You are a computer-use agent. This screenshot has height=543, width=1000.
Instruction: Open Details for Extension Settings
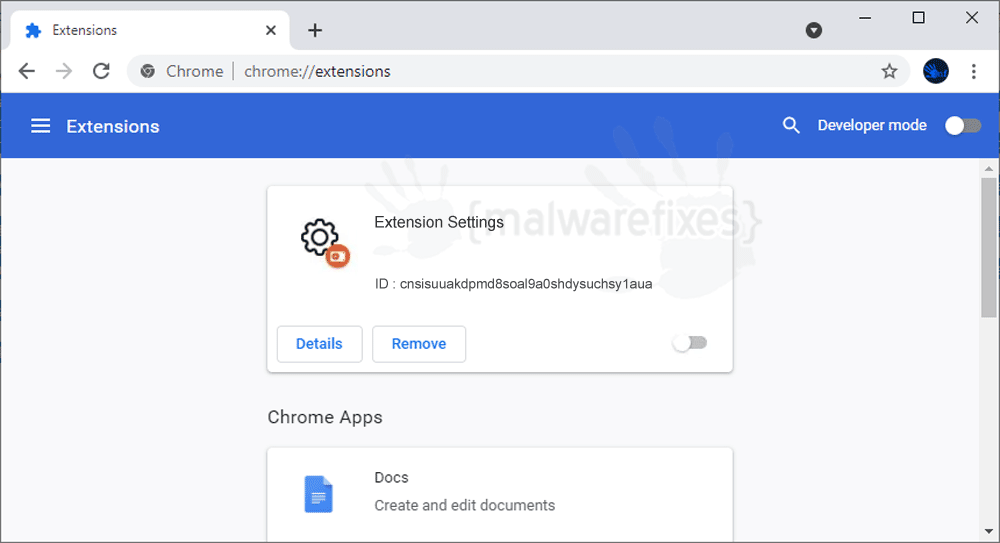click(x=320, y=344)
